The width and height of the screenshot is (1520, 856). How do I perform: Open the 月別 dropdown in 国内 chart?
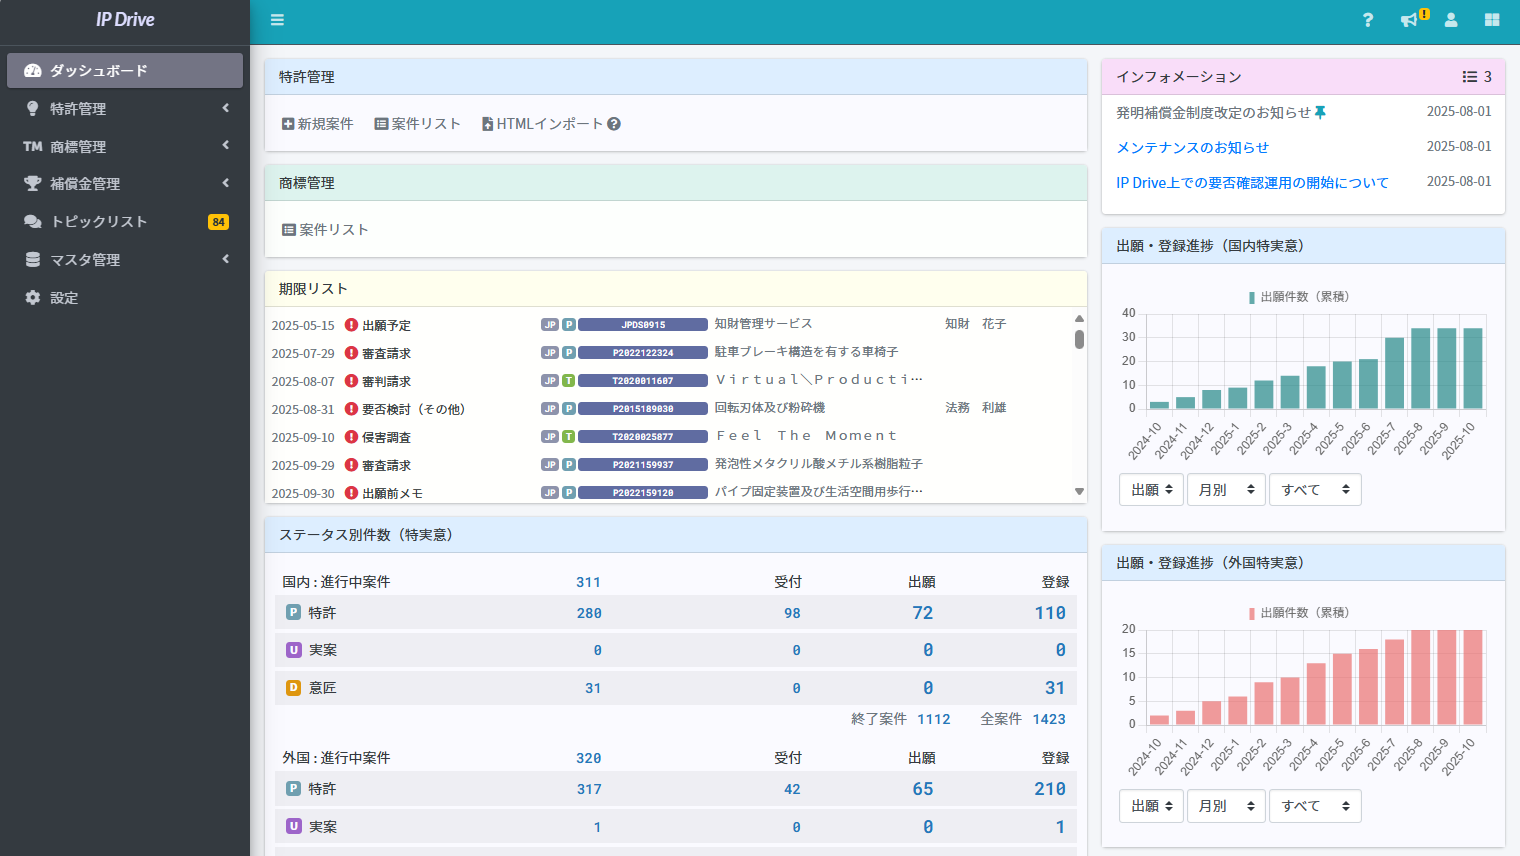point(1226,490)
